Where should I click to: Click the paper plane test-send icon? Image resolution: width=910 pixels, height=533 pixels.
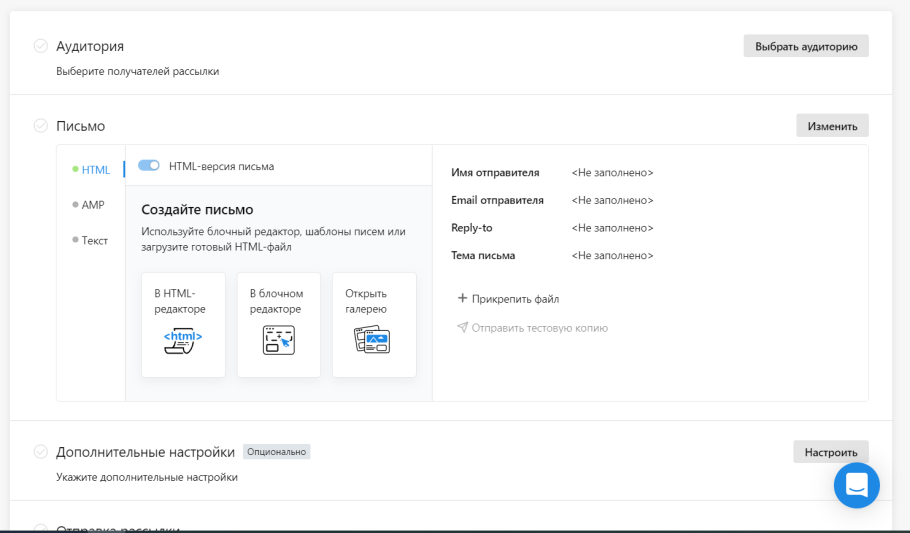click(462, 327)
